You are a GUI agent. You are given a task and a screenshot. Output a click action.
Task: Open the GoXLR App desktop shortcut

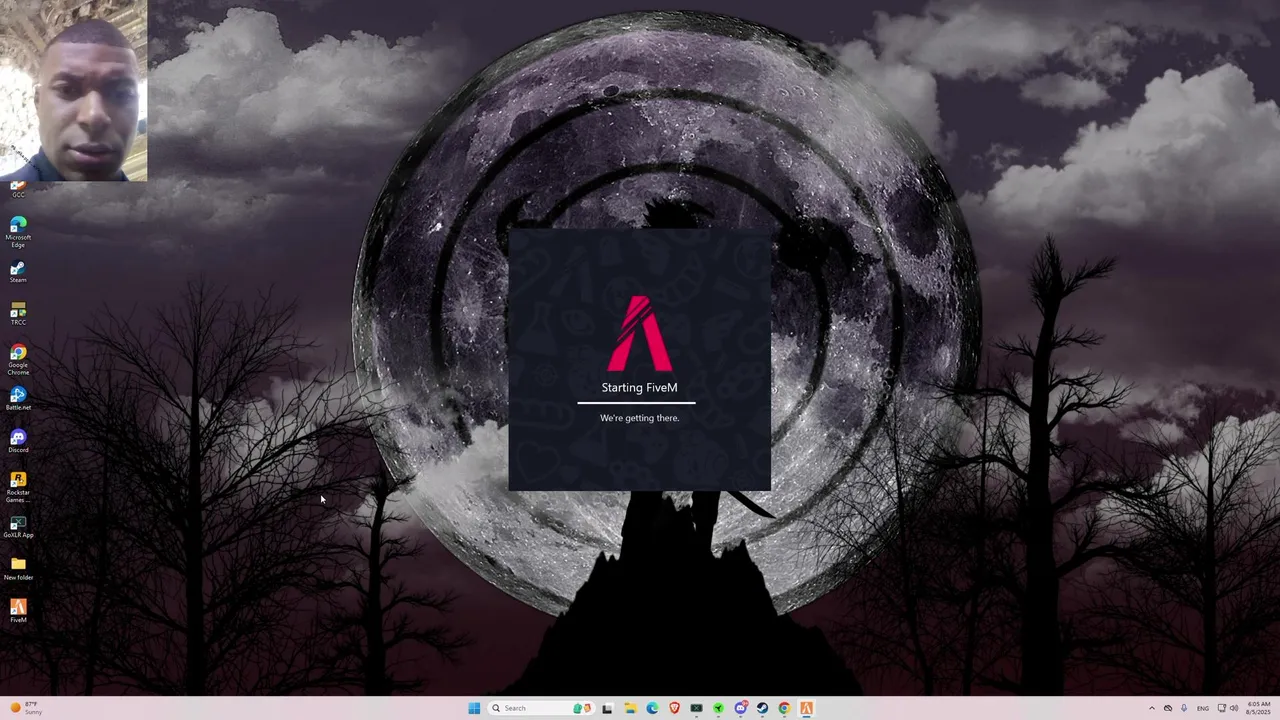pos(18,526)
